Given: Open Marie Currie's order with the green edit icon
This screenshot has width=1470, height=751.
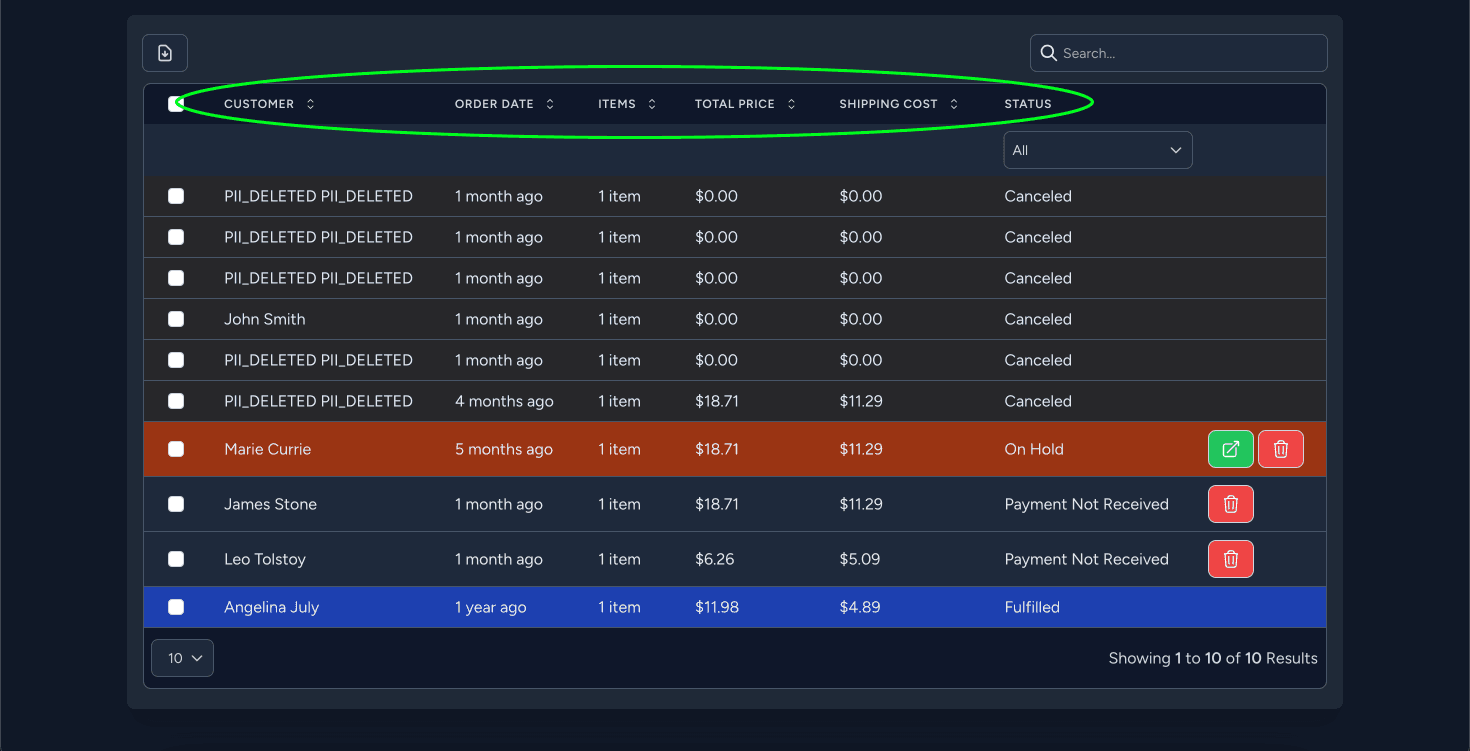Looking at the screenshot, I should [x=1230, y=449].
